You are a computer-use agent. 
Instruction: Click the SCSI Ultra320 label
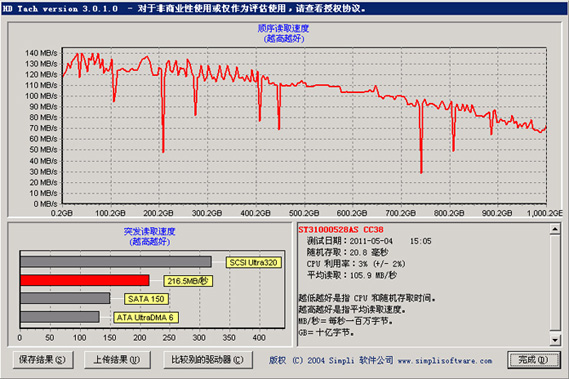(x=254, y=262)
